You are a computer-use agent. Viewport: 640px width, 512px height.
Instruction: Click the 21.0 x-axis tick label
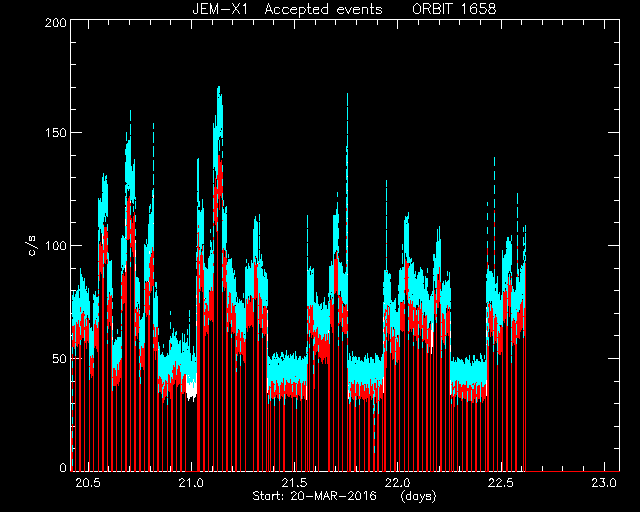[191, 483]
